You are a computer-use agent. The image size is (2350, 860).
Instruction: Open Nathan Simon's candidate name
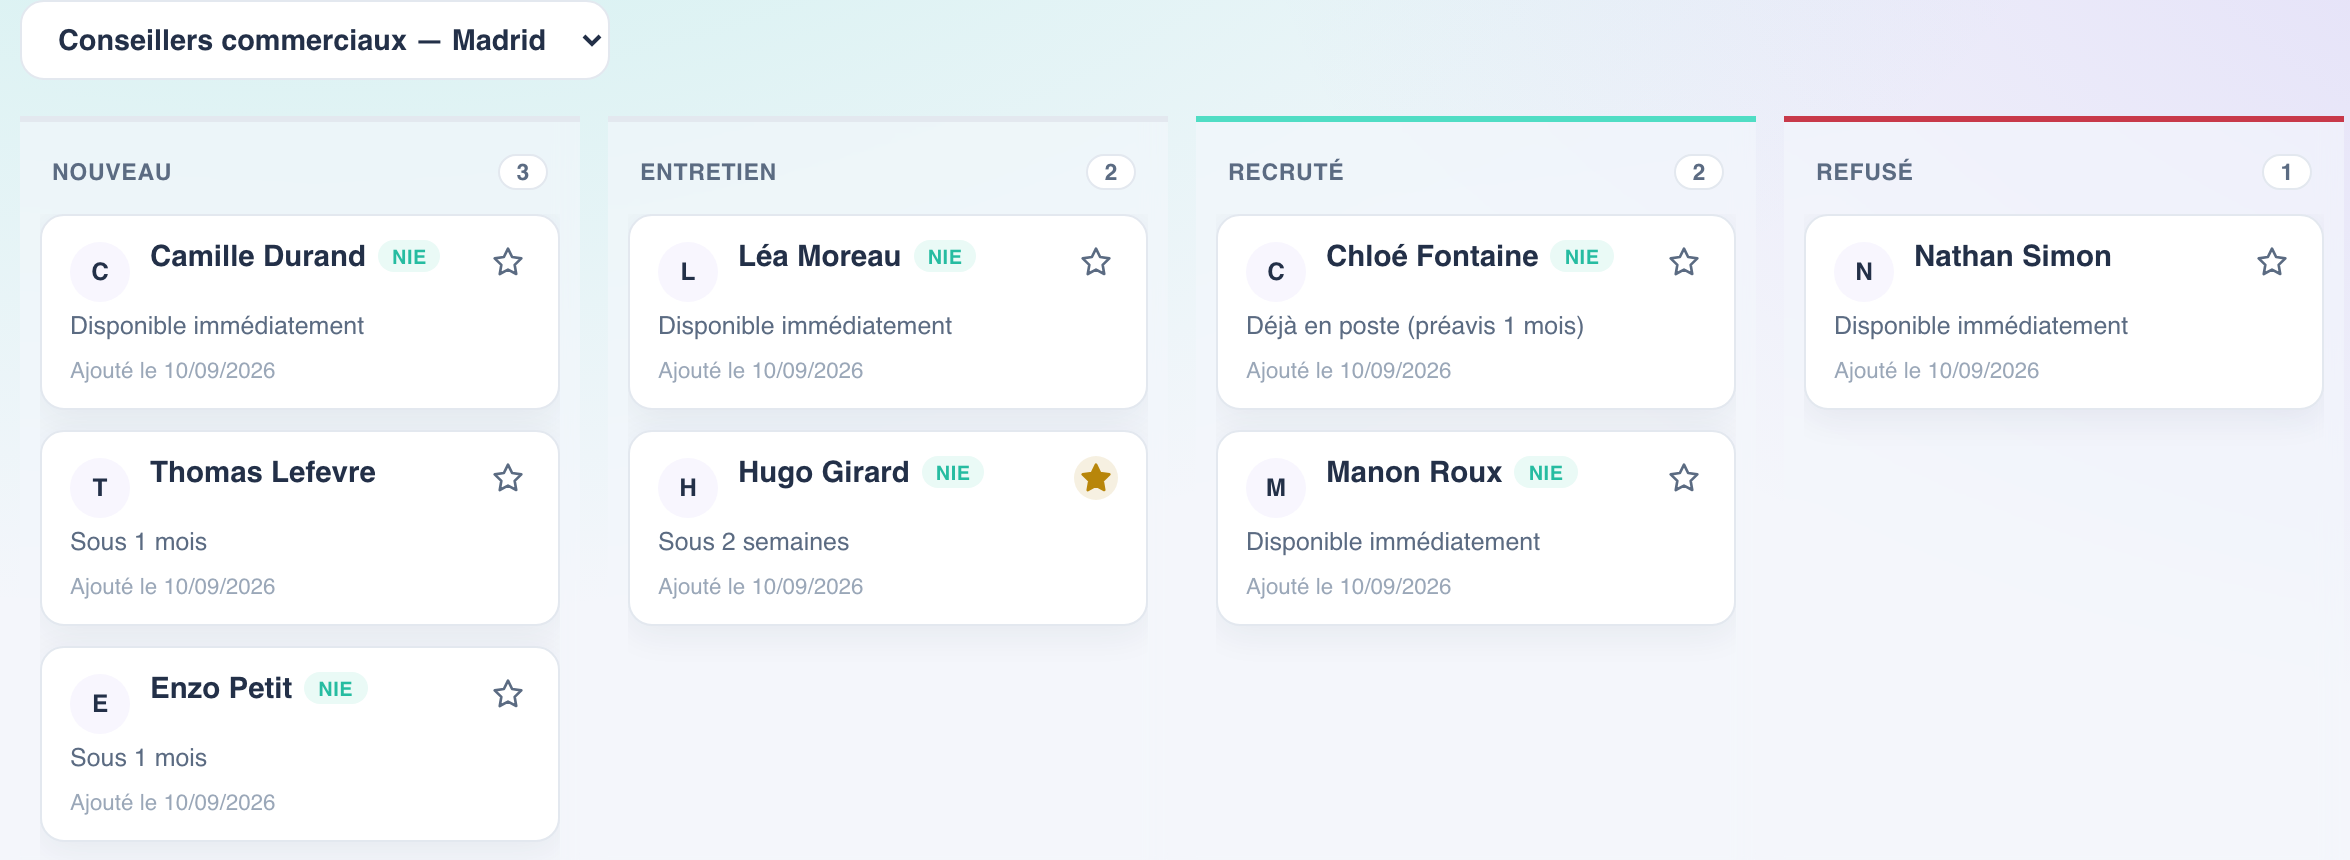click(x=2012, y=256)
